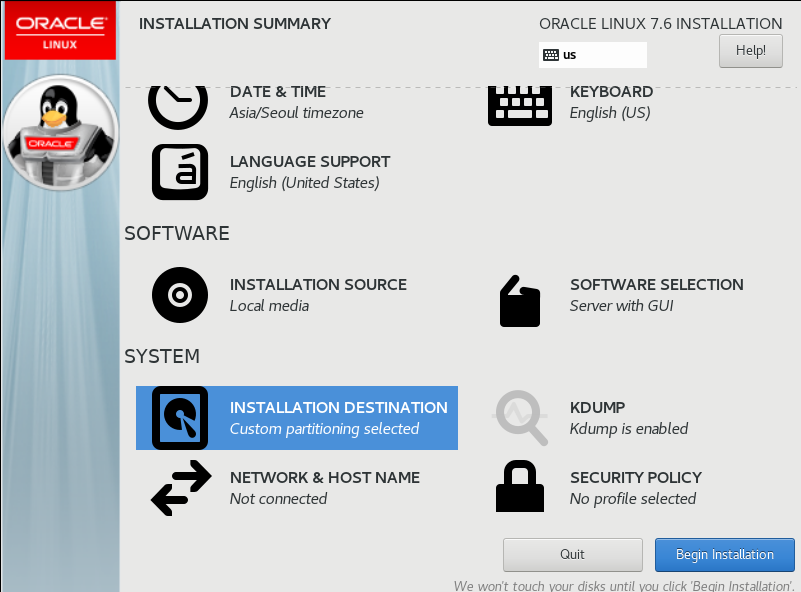Open Security Policy padlock icon
Image resolution: width=801 pixels, height=592 pixels.
click(520, 486)
